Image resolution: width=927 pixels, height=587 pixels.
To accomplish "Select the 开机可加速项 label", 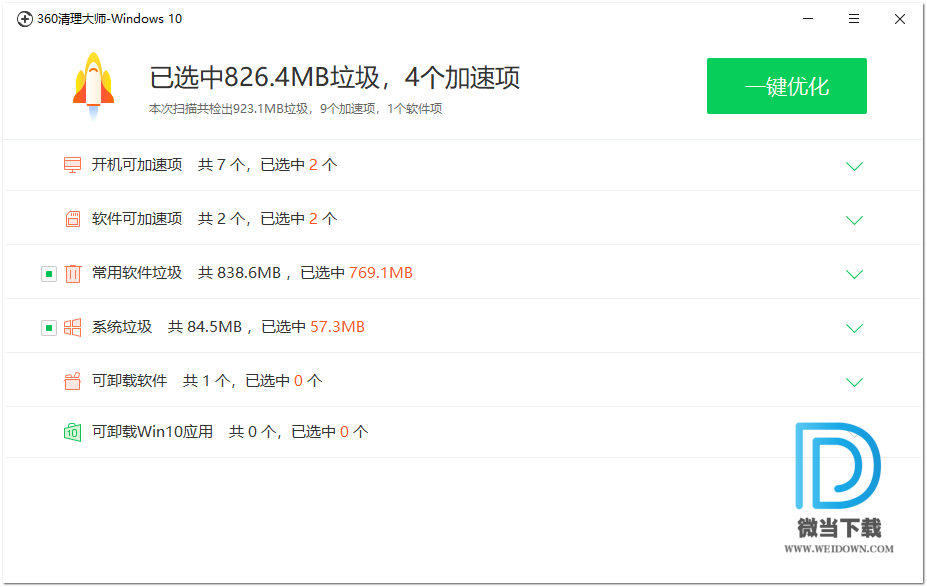I will pyautogui.click(x=137, y=164).
